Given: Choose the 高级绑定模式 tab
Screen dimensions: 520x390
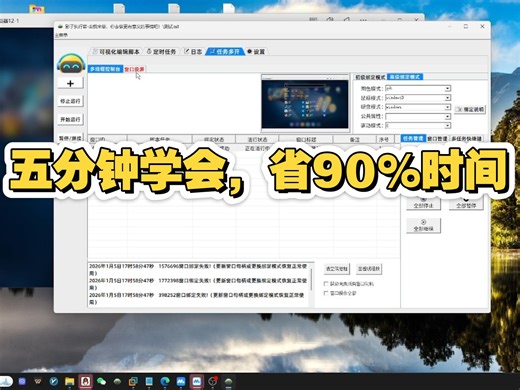Looking at the screenshot, I should [x=405, y=77].
